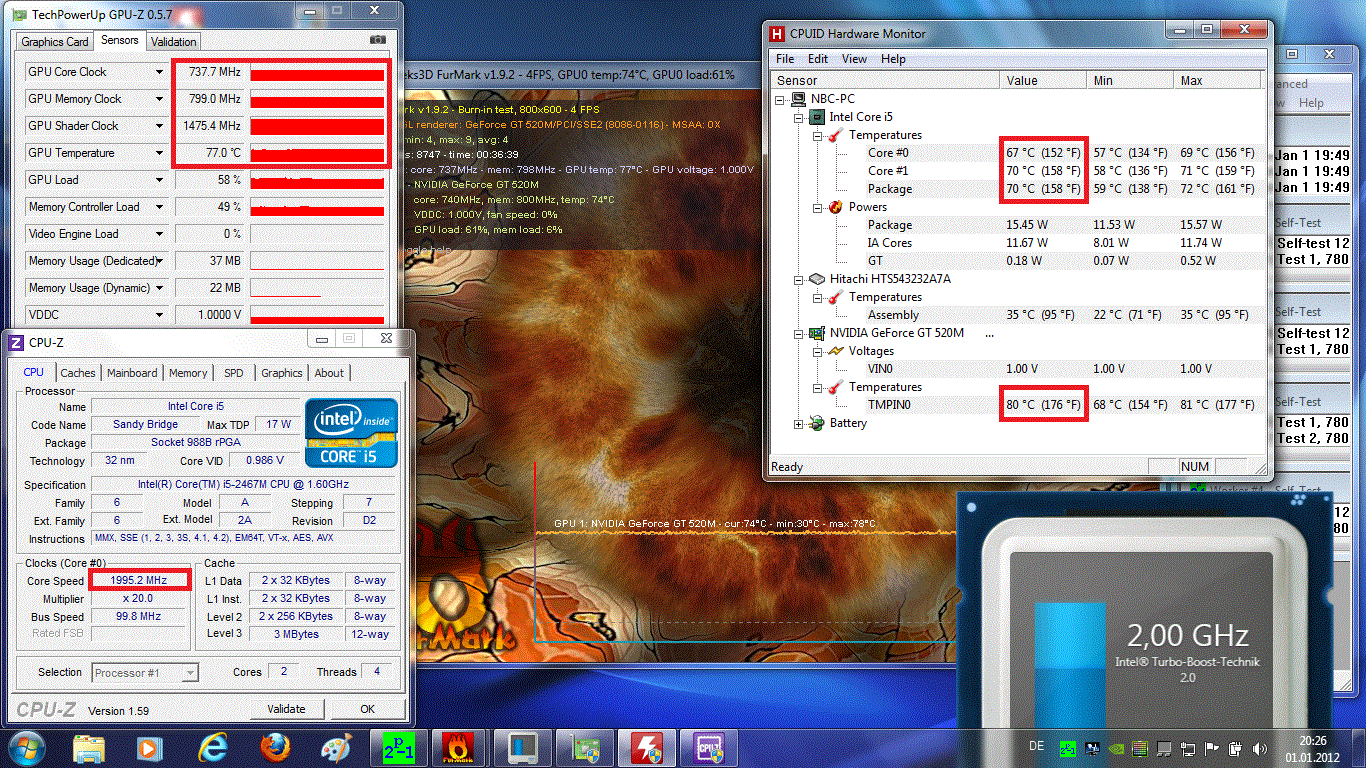1366x768 pixels.
Task: Click the Min column header in HWMonitor
Action: [1130, 81]
